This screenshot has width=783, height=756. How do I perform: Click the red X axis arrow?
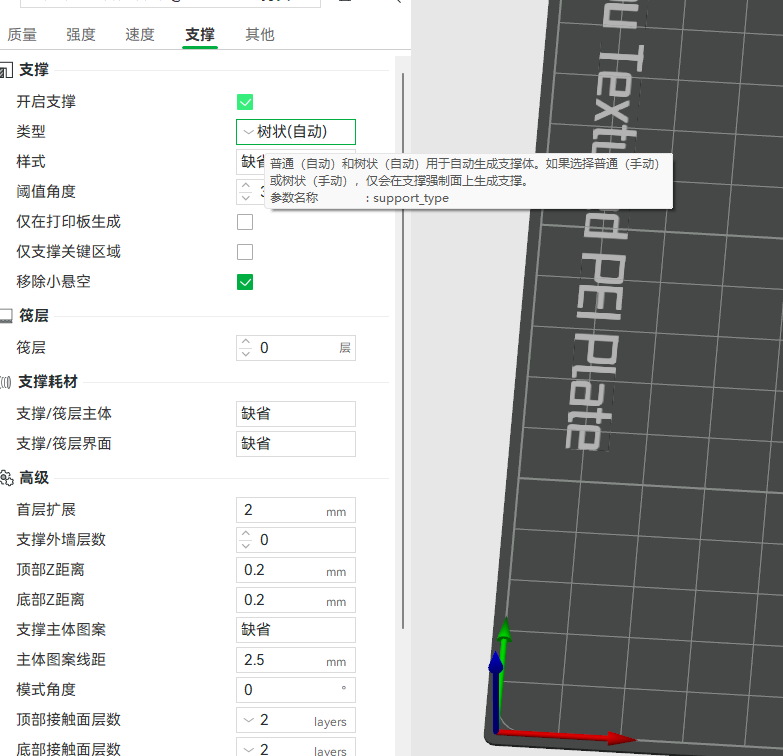[567, 736]
